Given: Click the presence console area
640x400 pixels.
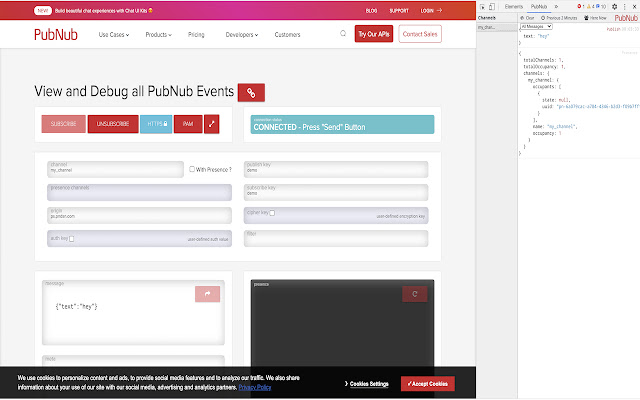Looking at the screenshot, I should coord(342,322).
